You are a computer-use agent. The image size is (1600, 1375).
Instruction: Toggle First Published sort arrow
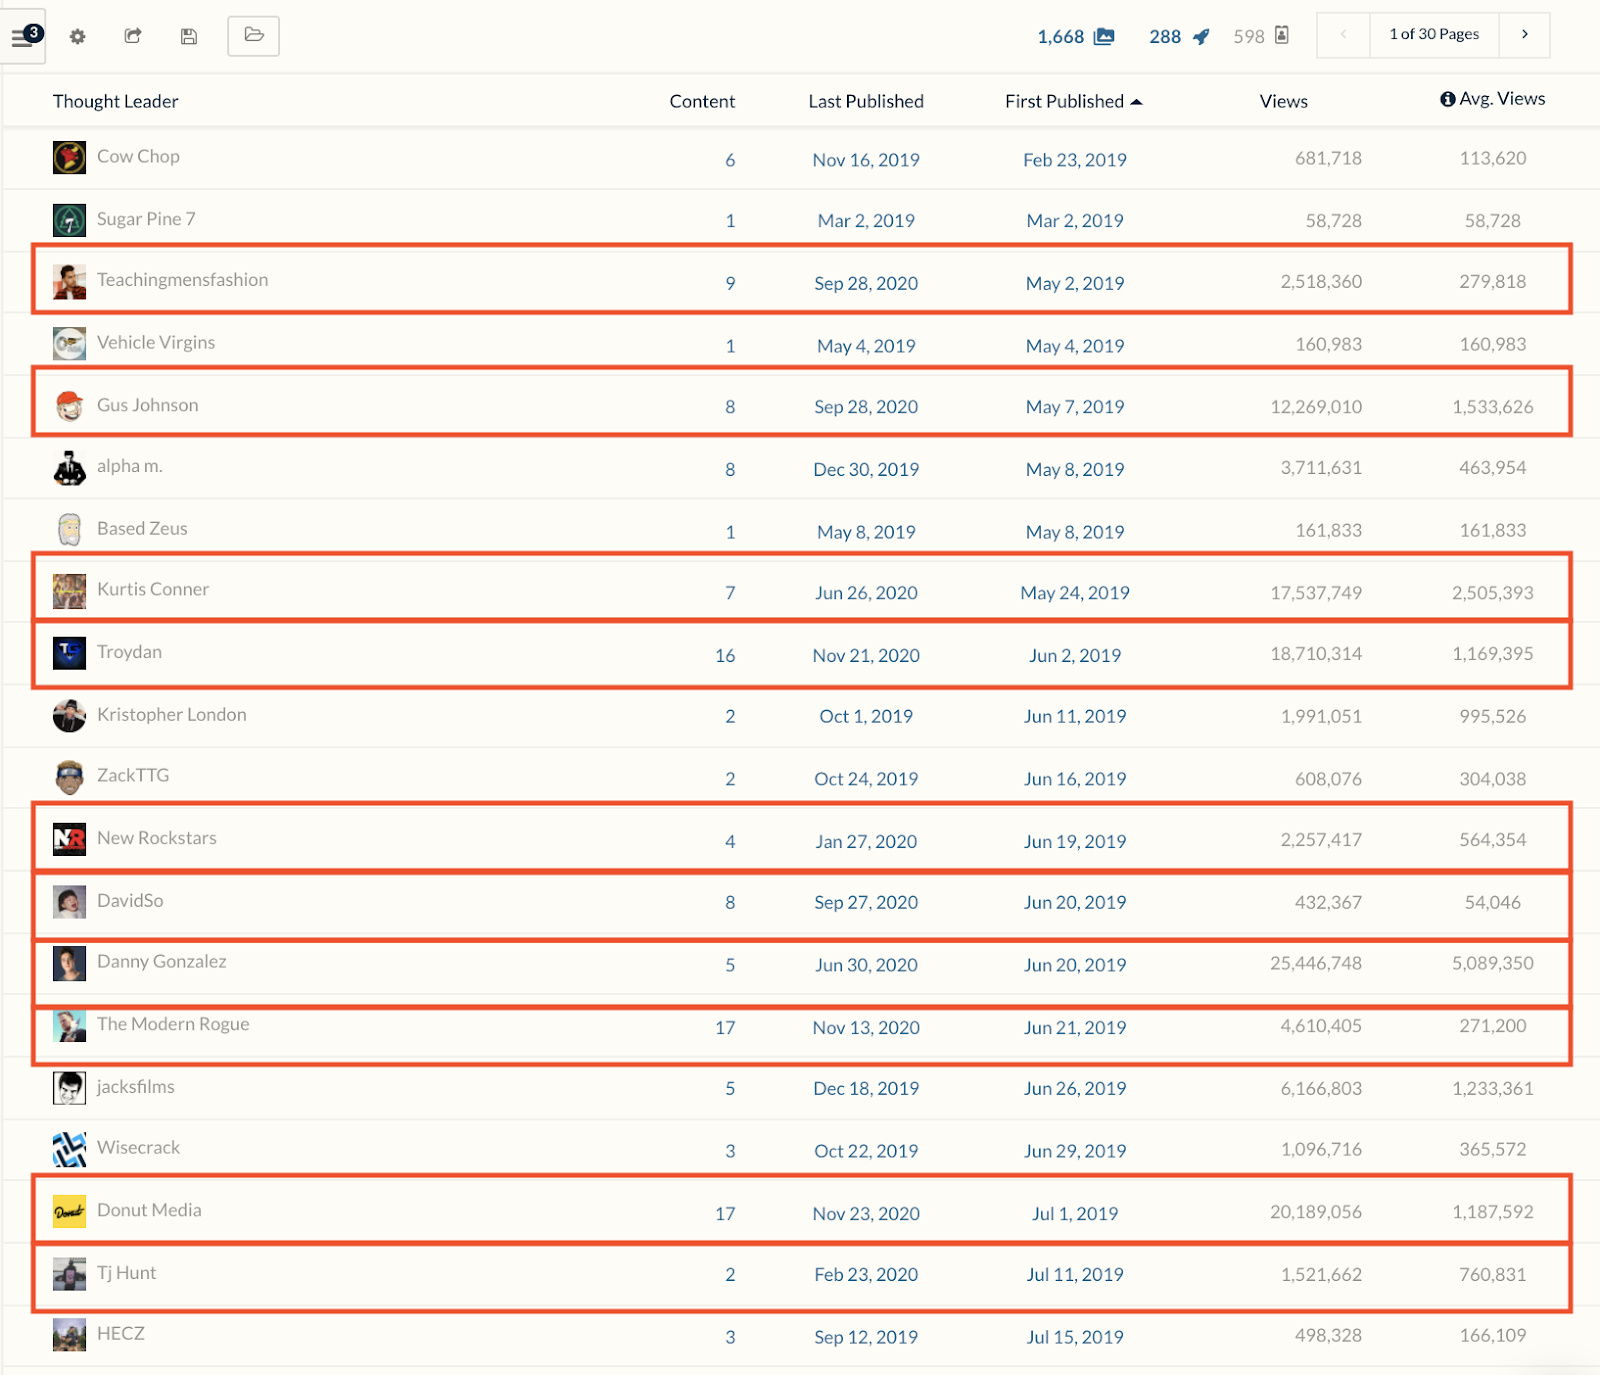pyautogui.click(x=1136, y=102)
